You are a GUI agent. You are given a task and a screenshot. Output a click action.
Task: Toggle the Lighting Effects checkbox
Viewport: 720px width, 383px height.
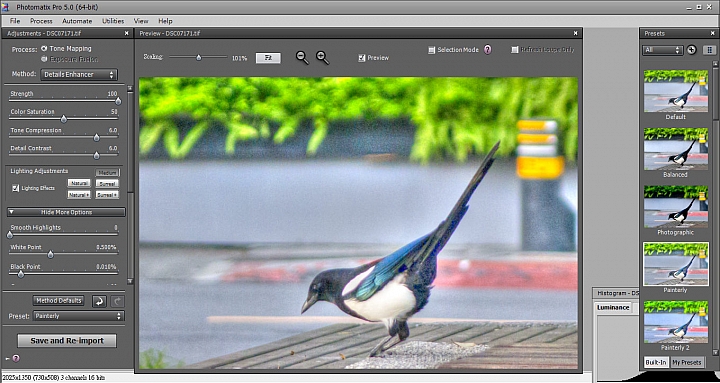tap(16, 188)
